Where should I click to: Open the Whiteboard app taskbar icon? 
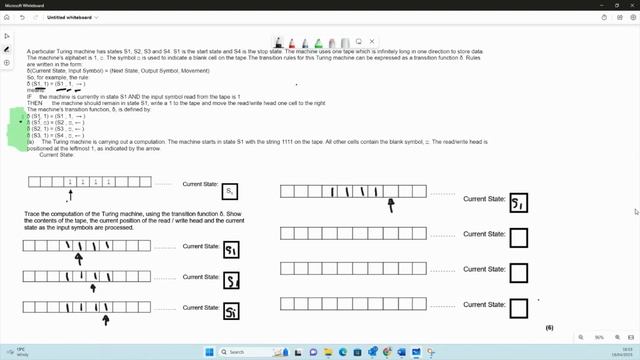416,352
